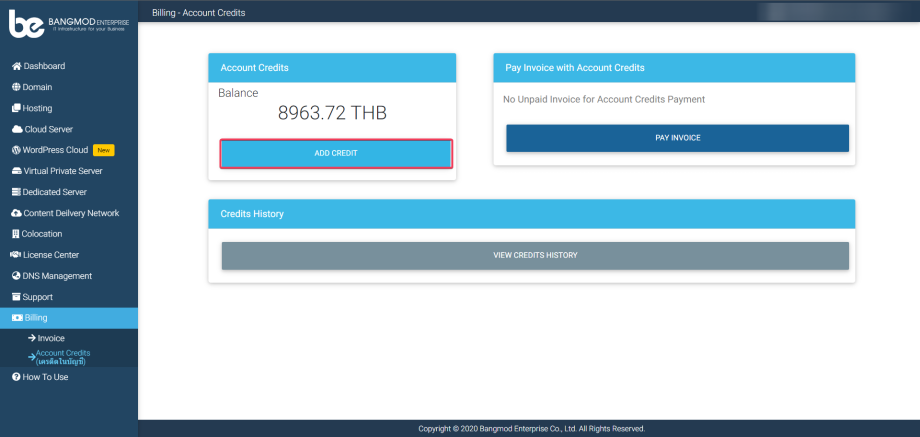920x437 pixels.
Task: Click the Virtual Private Server icon
Action: click(18, 171)
